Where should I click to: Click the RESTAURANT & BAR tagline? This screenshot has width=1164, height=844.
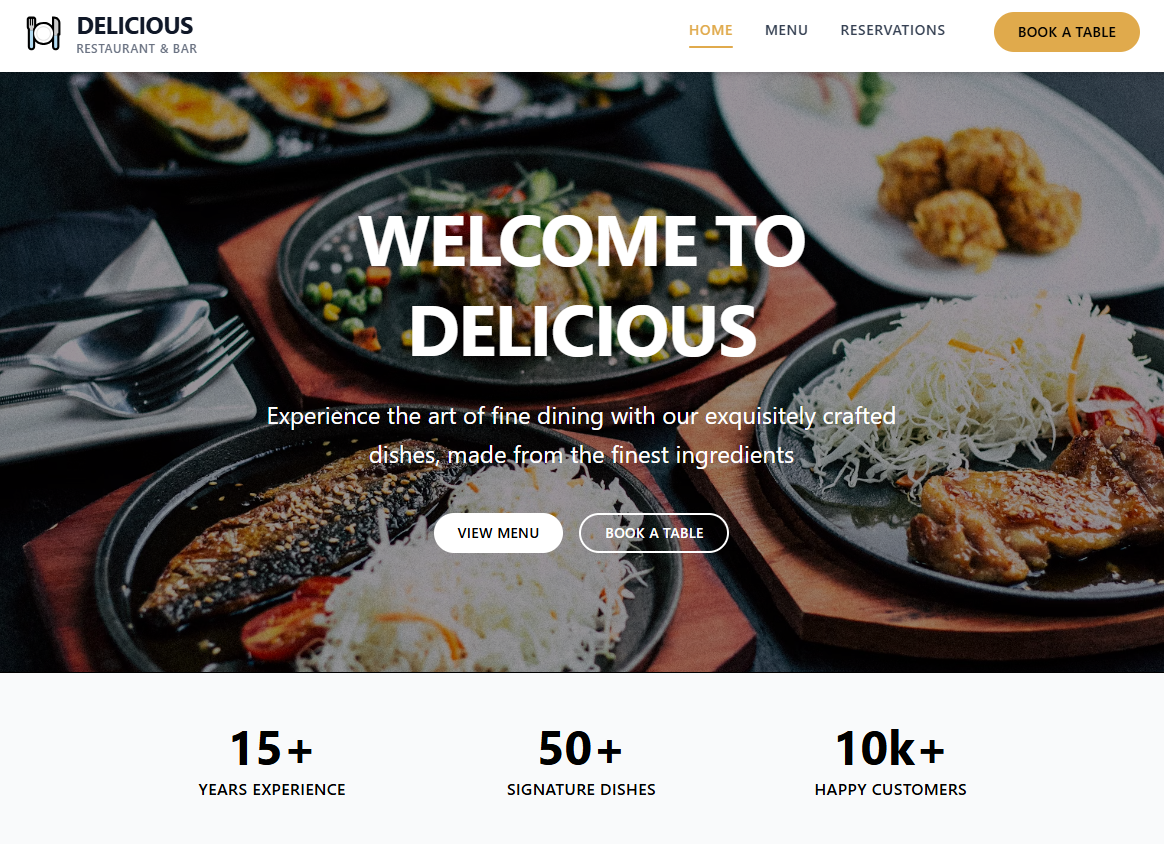point(137,49)
